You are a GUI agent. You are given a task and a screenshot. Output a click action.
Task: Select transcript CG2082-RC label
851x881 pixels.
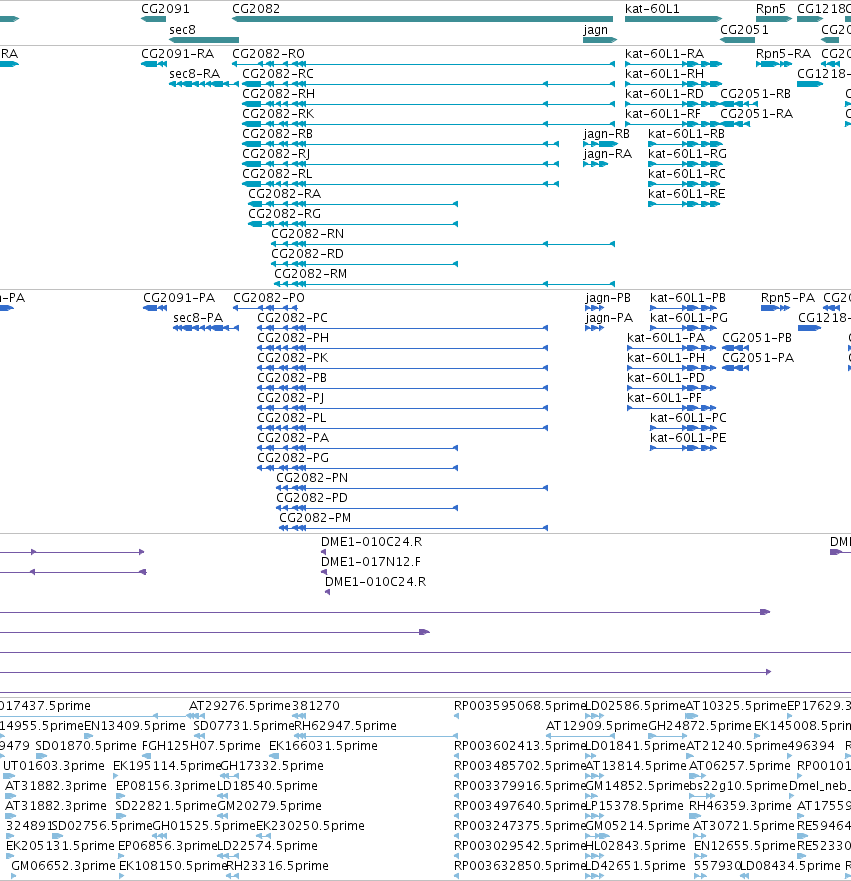point(277,74)
